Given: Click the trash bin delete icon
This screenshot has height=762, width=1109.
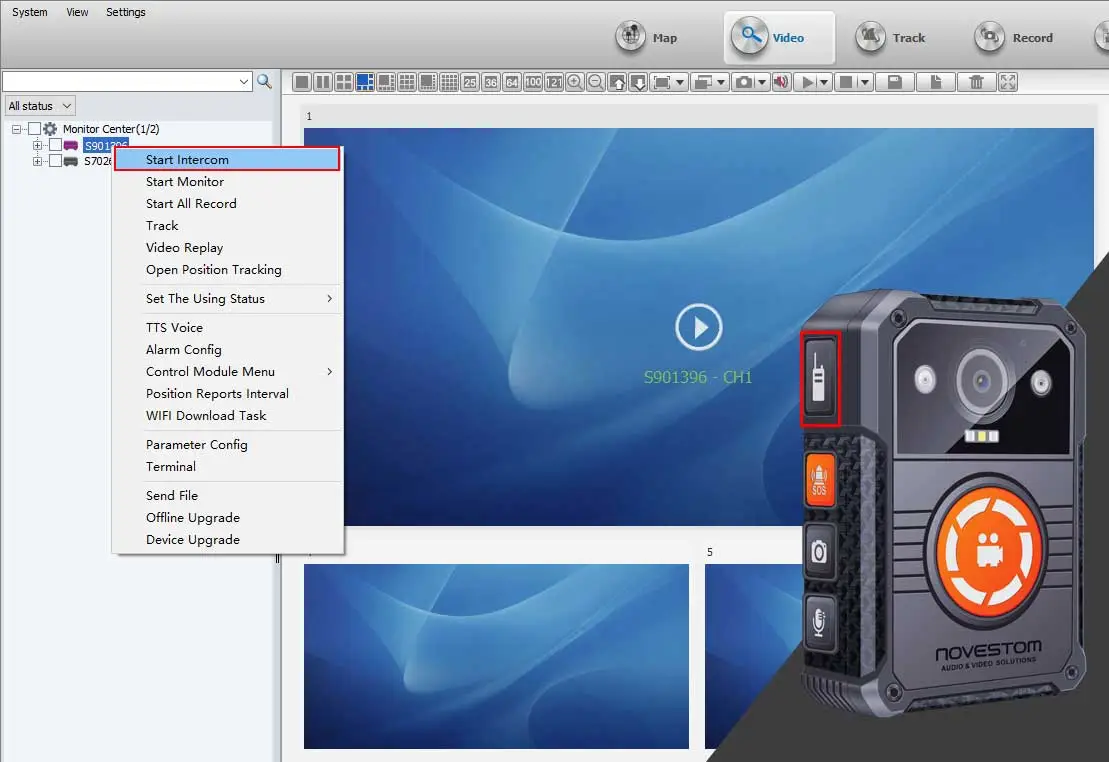Looking at the screenshot, I should point(977,82).
